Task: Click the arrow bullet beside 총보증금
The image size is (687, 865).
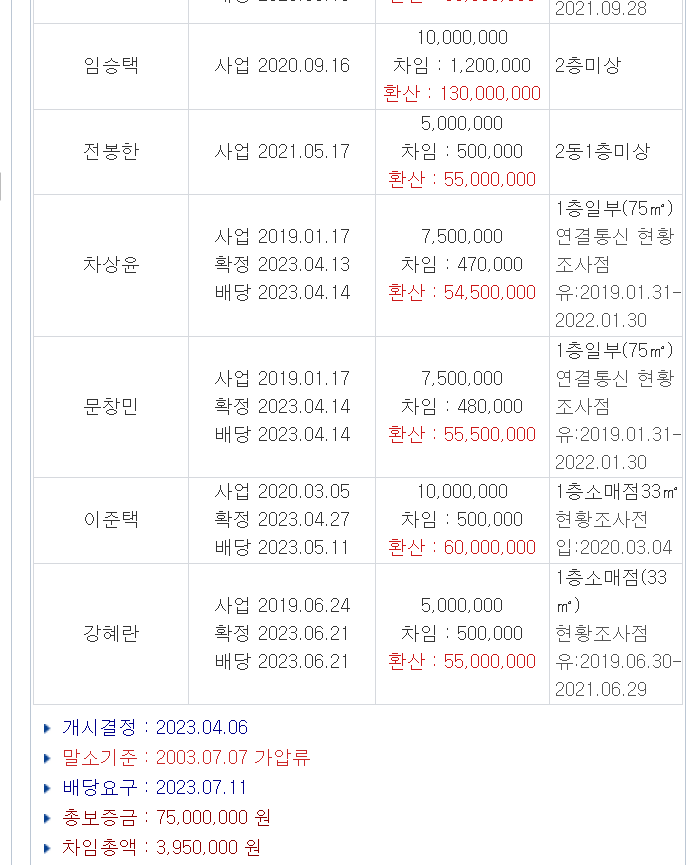Action: pos(47,818)
